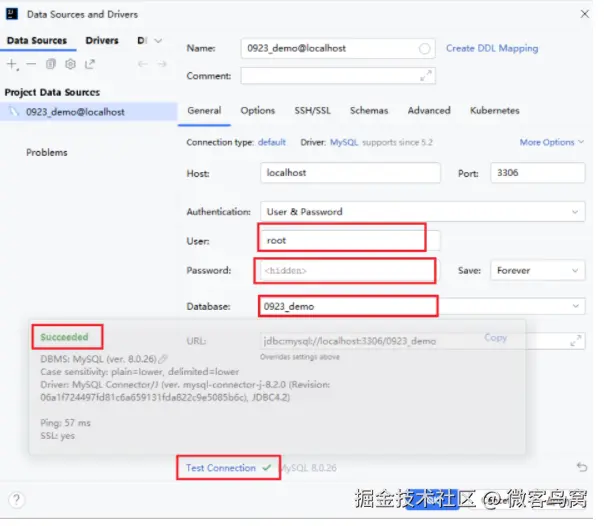The width and height of the screenshot is (604, 526).
Task: Open the Options tab
Action: 258,111
